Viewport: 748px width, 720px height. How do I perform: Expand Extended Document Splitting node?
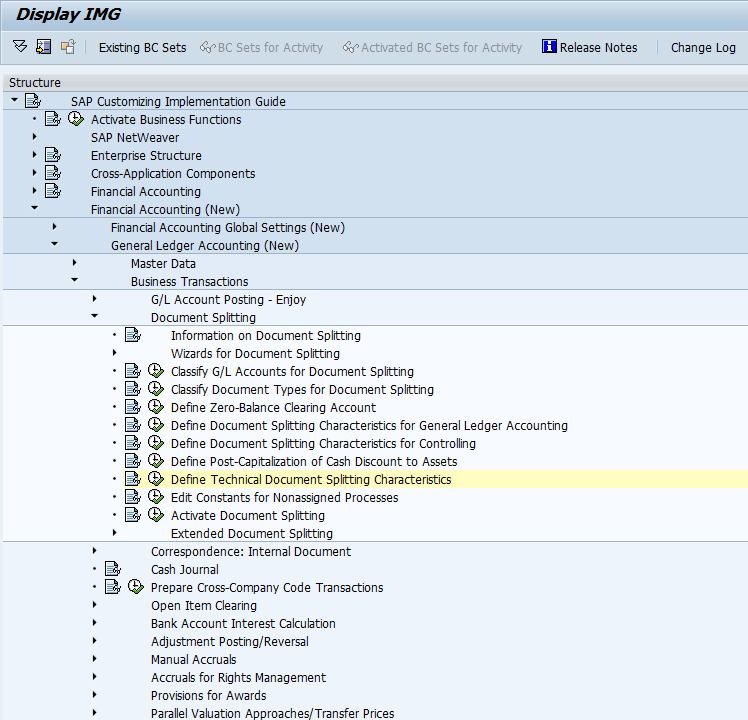[114, 533]
